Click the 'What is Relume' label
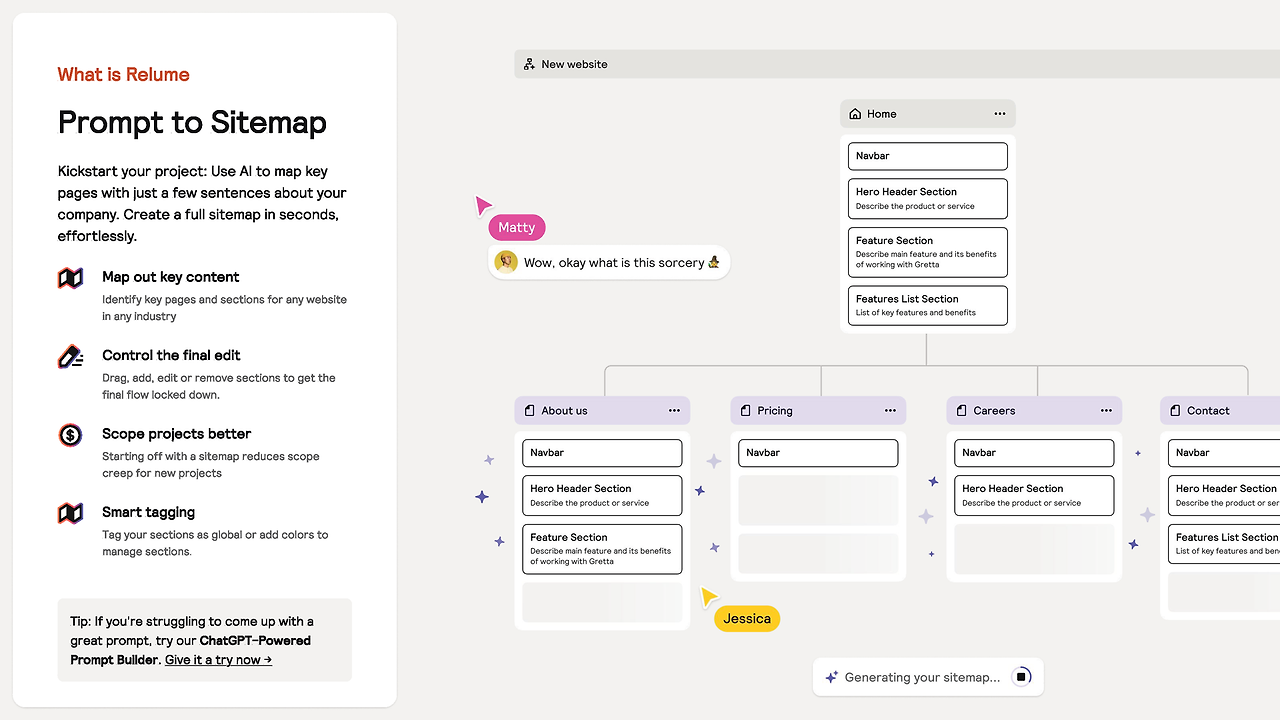The width and height of the screenshot is (1280, 720). (x=124, y=75)
